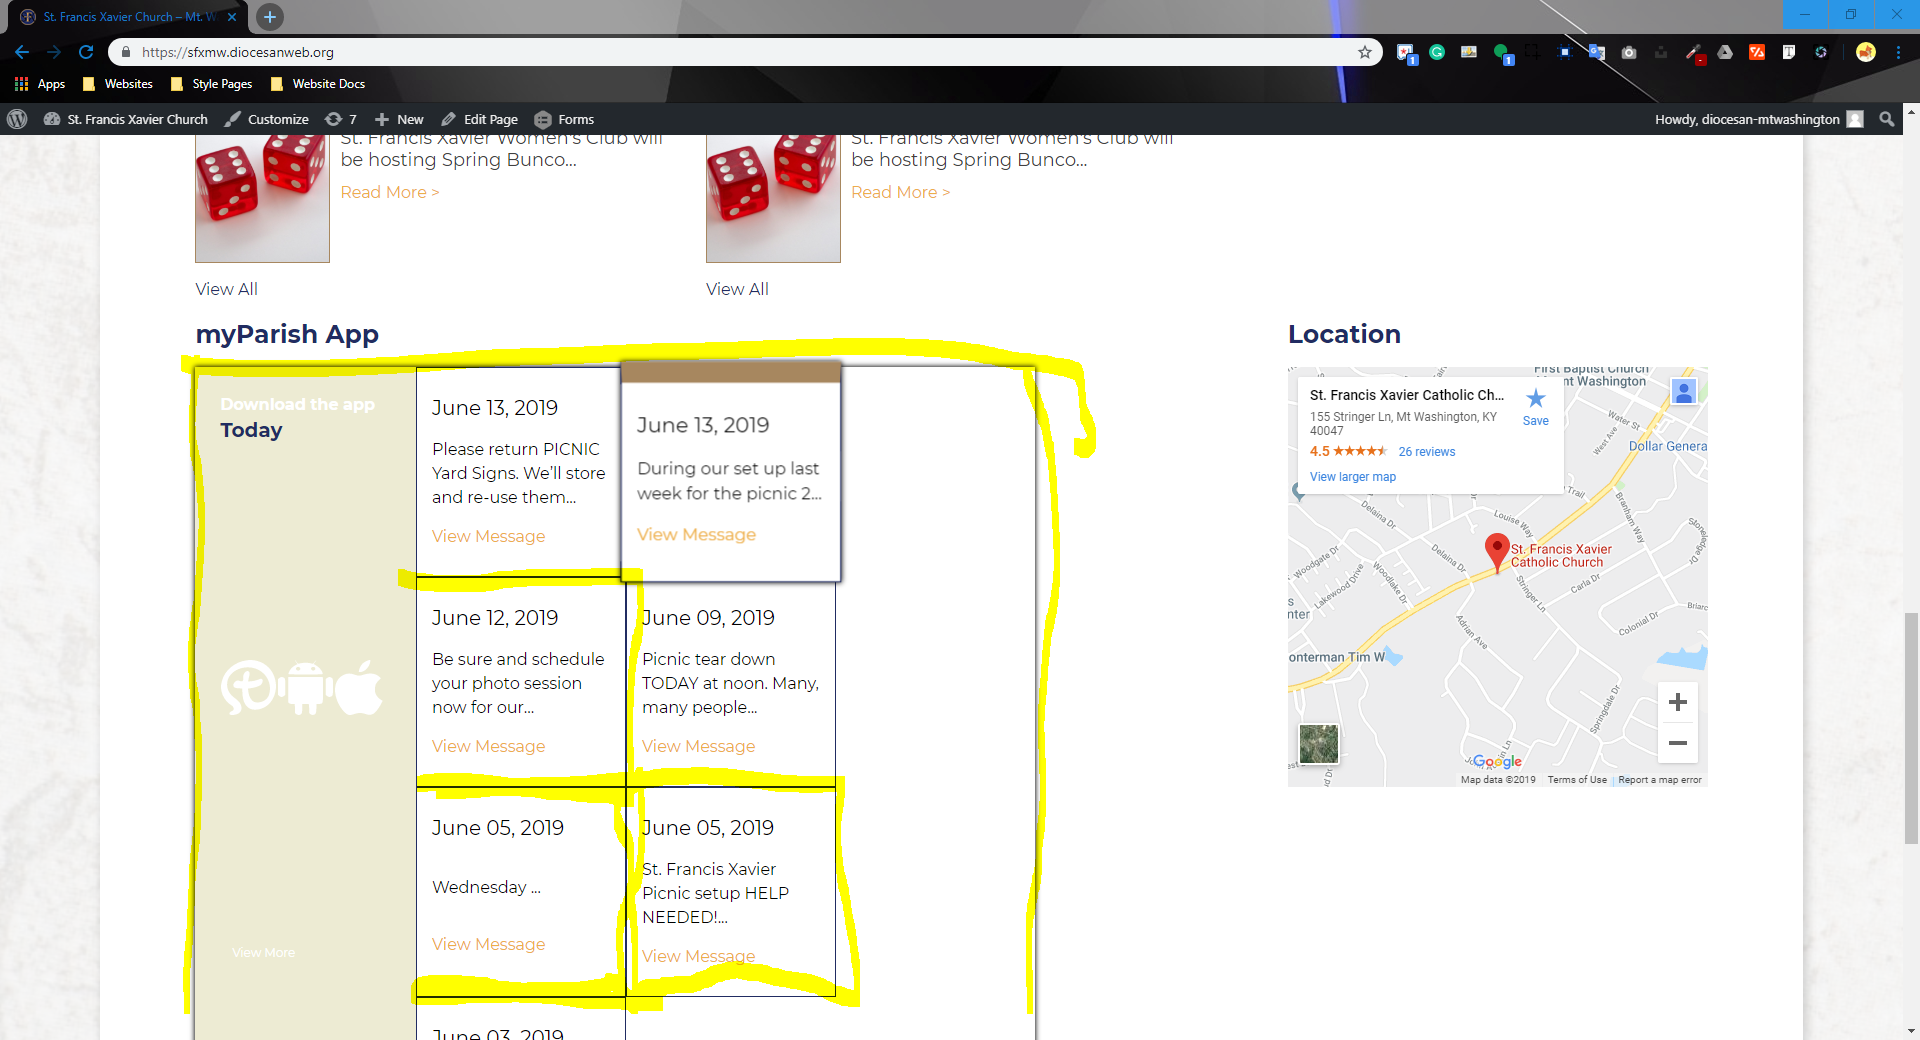Zoom out on the Google map
This screenshot has height=1040, width=1920.
click(1677, 743)
